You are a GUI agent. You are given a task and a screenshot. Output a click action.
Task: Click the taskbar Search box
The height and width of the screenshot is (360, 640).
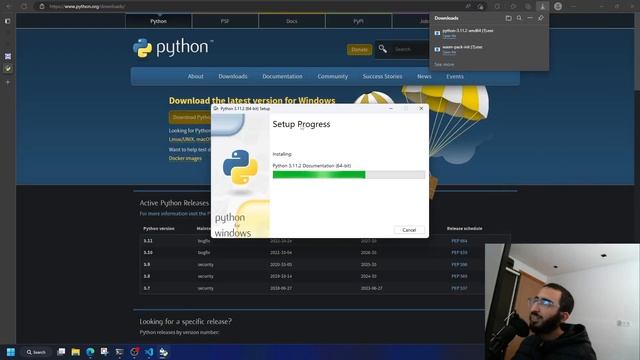tap(36, 352)
